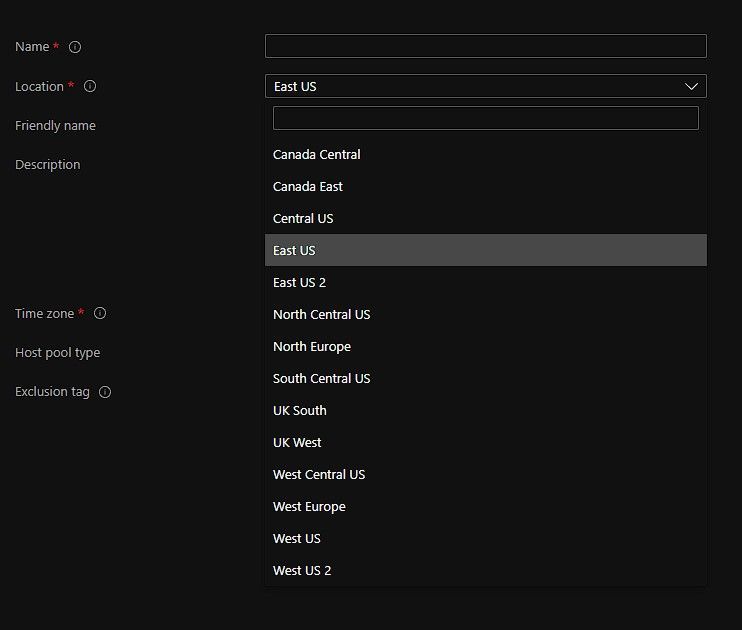Image resolution: width=742 pixels, height=630 pixels.
Task: Select West Europe region
Action: pos(309,507)
